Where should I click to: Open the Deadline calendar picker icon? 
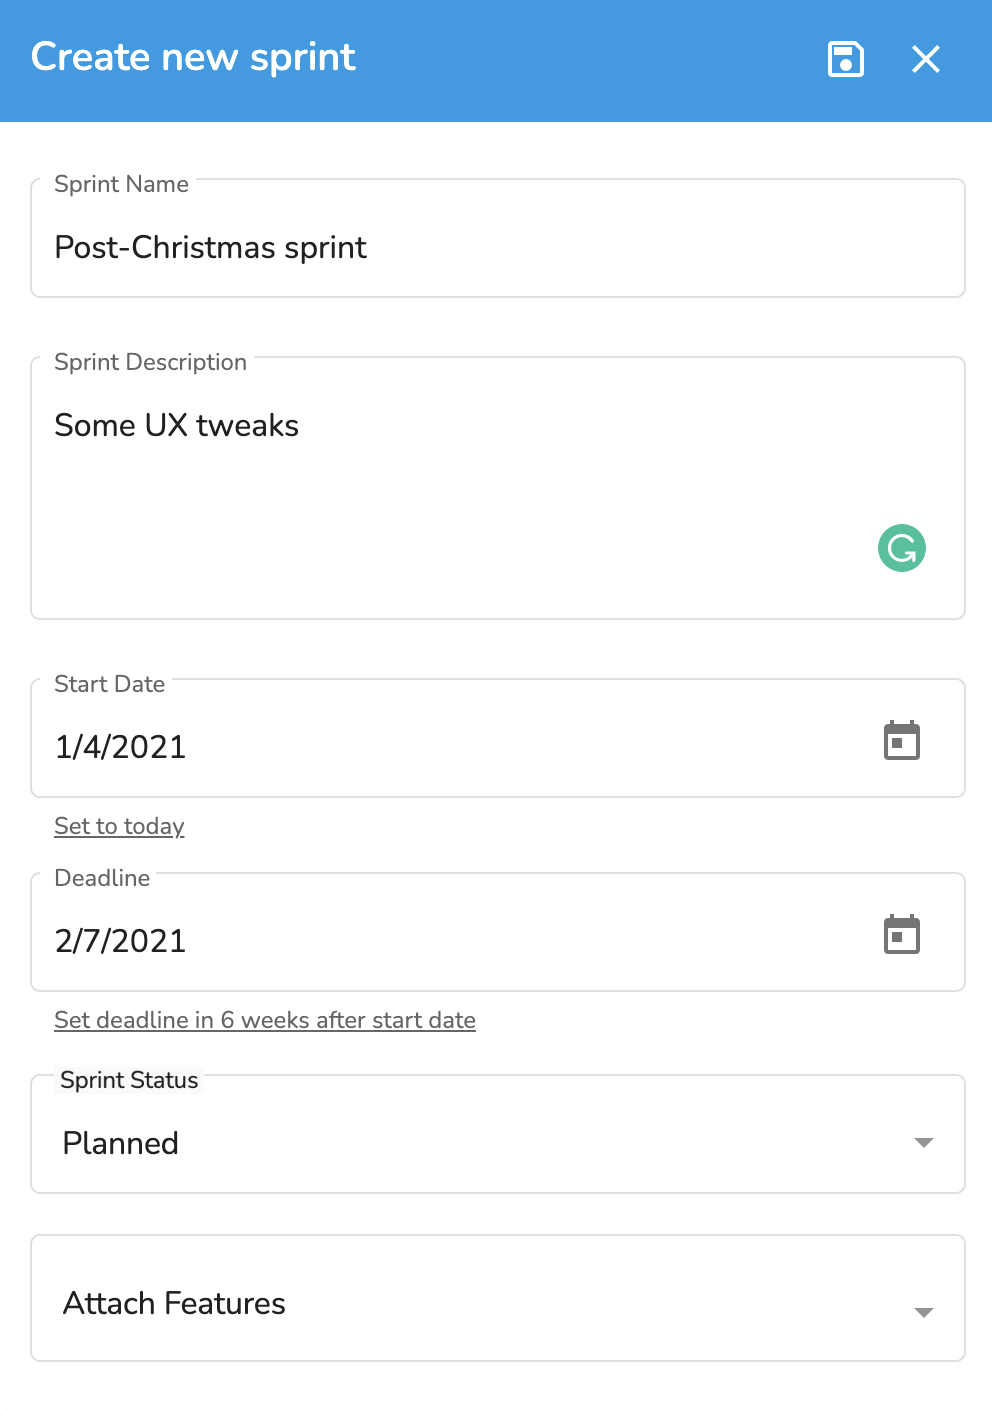tap(902, 935)
